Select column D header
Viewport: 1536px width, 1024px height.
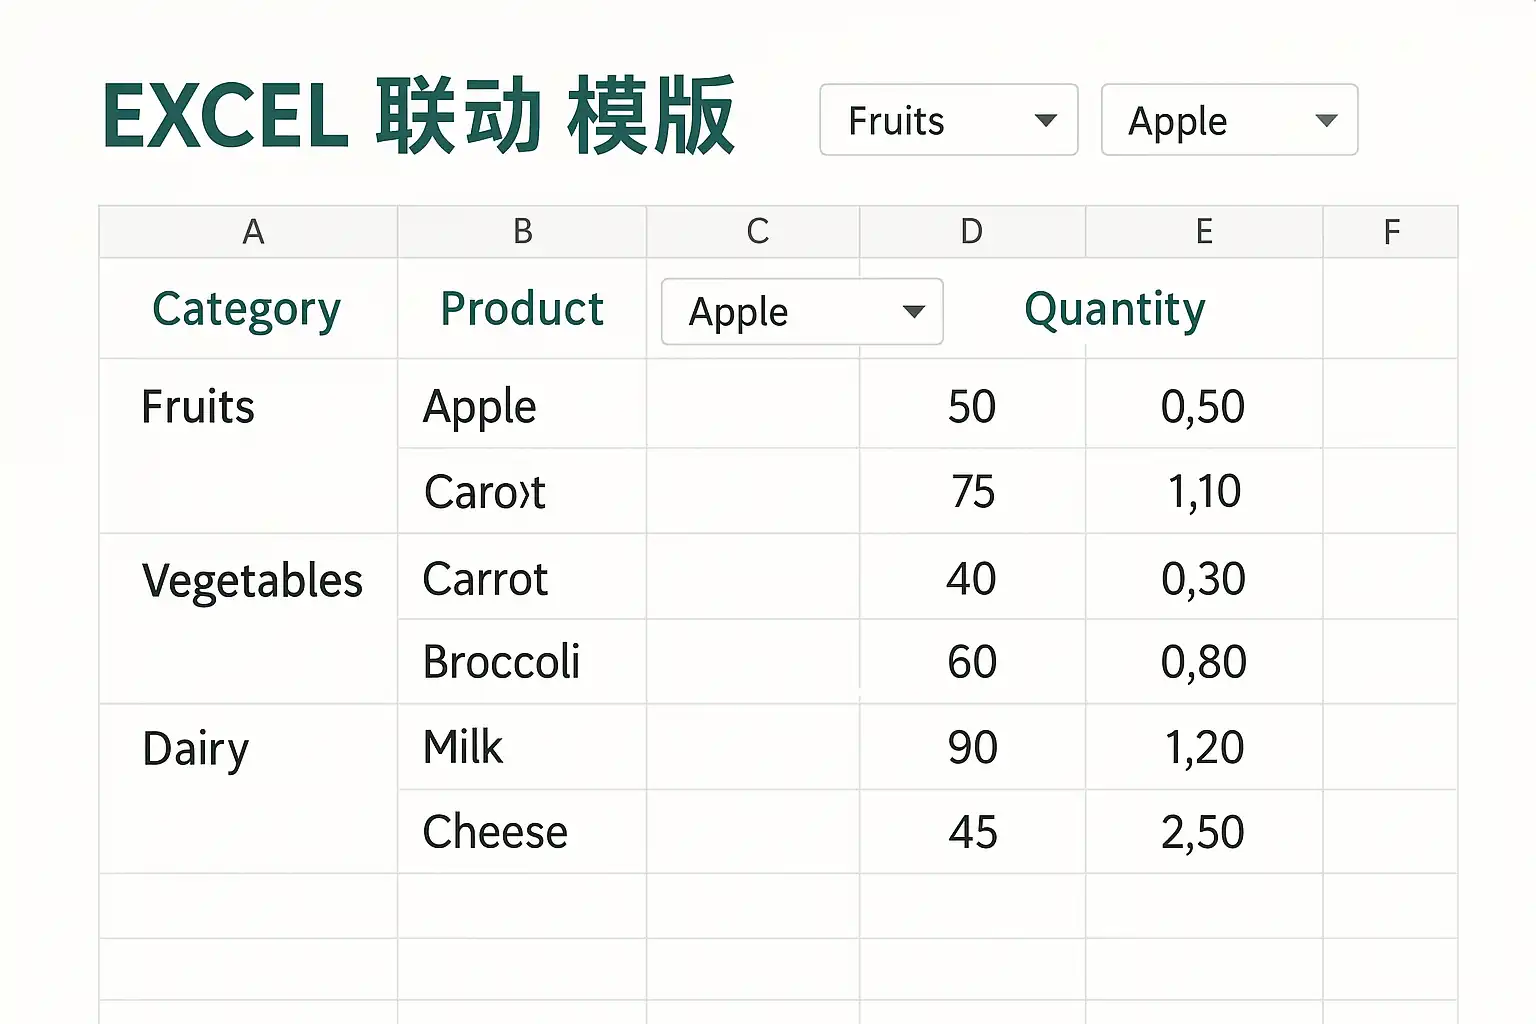[973, 232]
